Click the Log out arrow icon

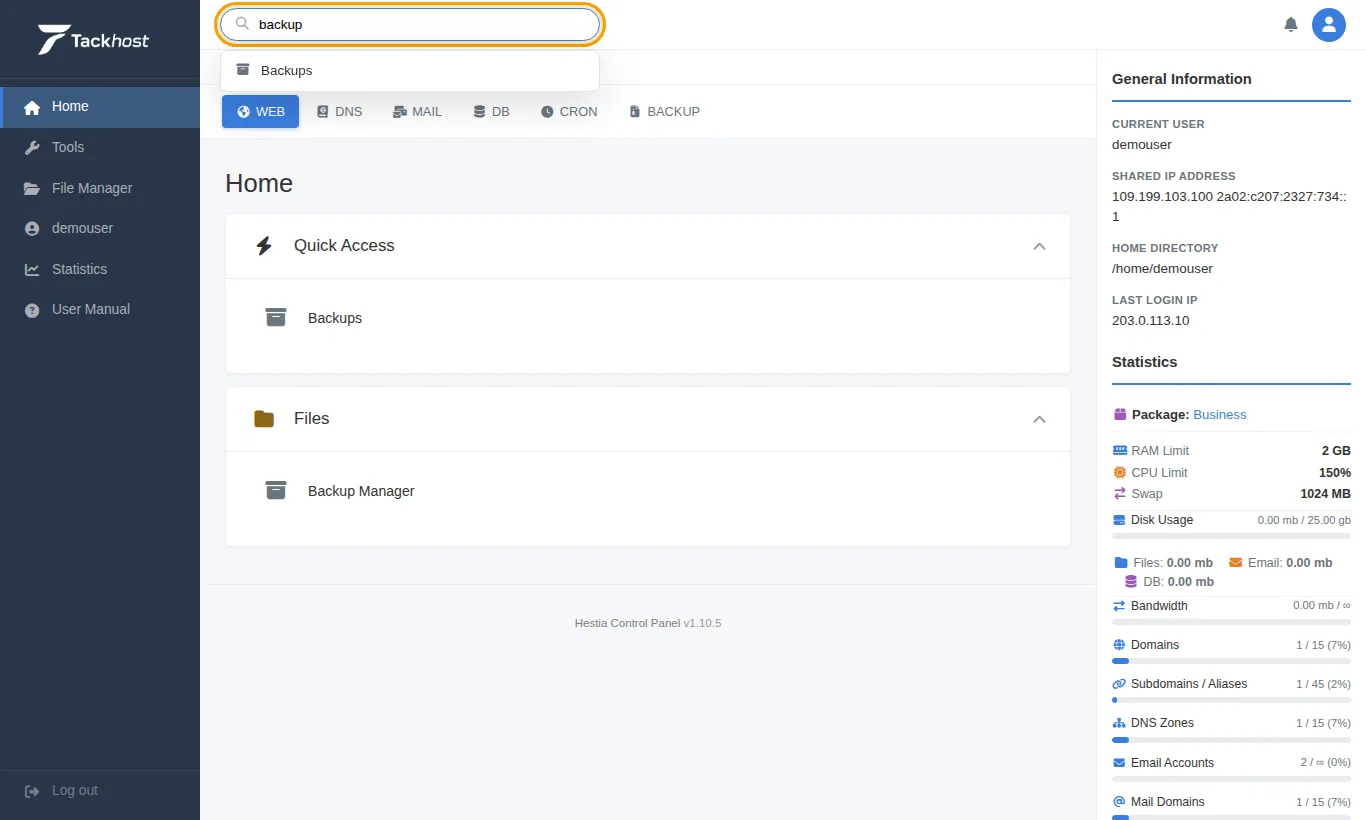pyautogui.click(x=33, y=791)
